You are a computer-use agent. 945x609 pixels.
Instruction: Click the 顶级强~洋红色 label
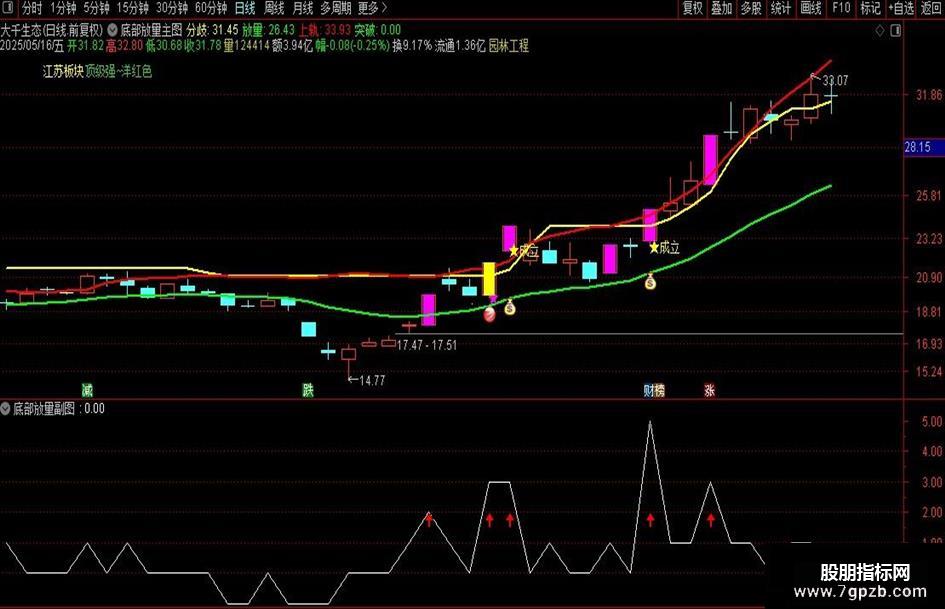118,72
